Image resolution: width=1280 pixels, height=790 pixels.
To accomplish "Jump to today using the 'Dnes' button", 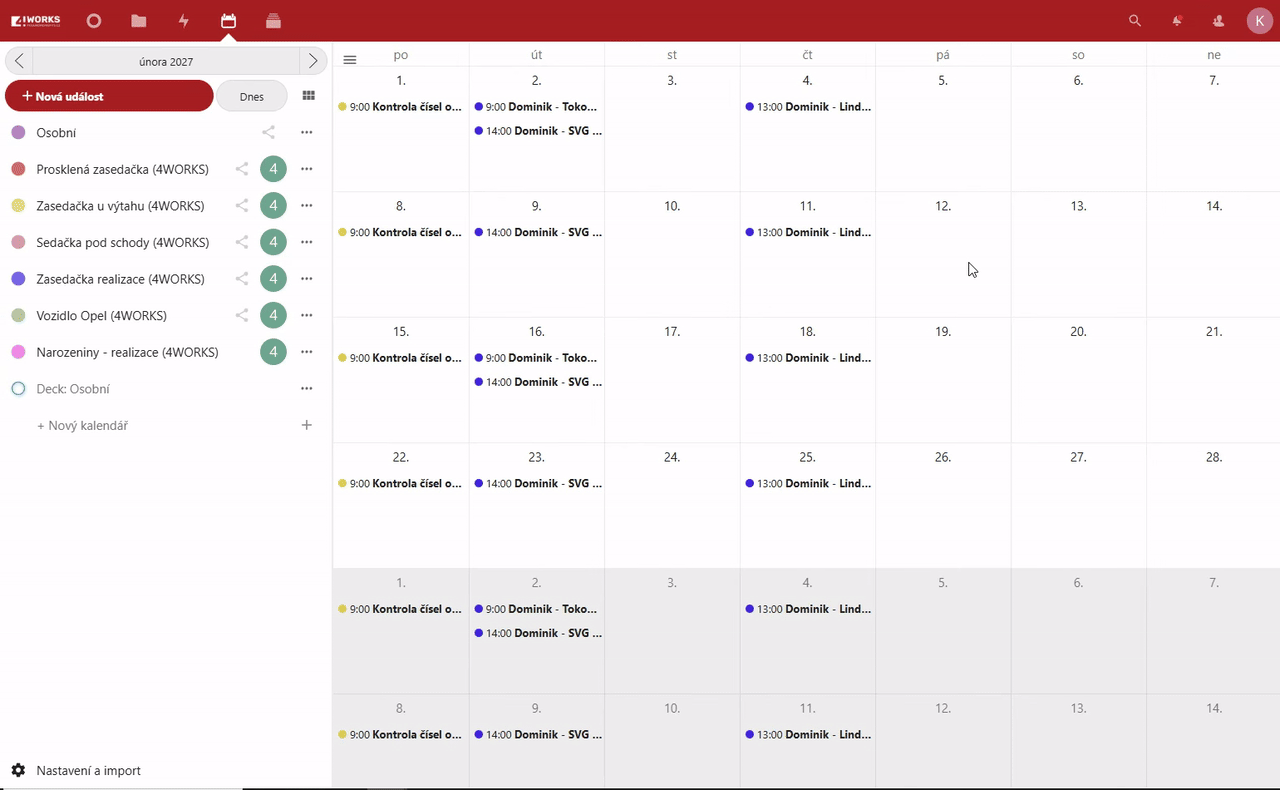I will [251, 95].
